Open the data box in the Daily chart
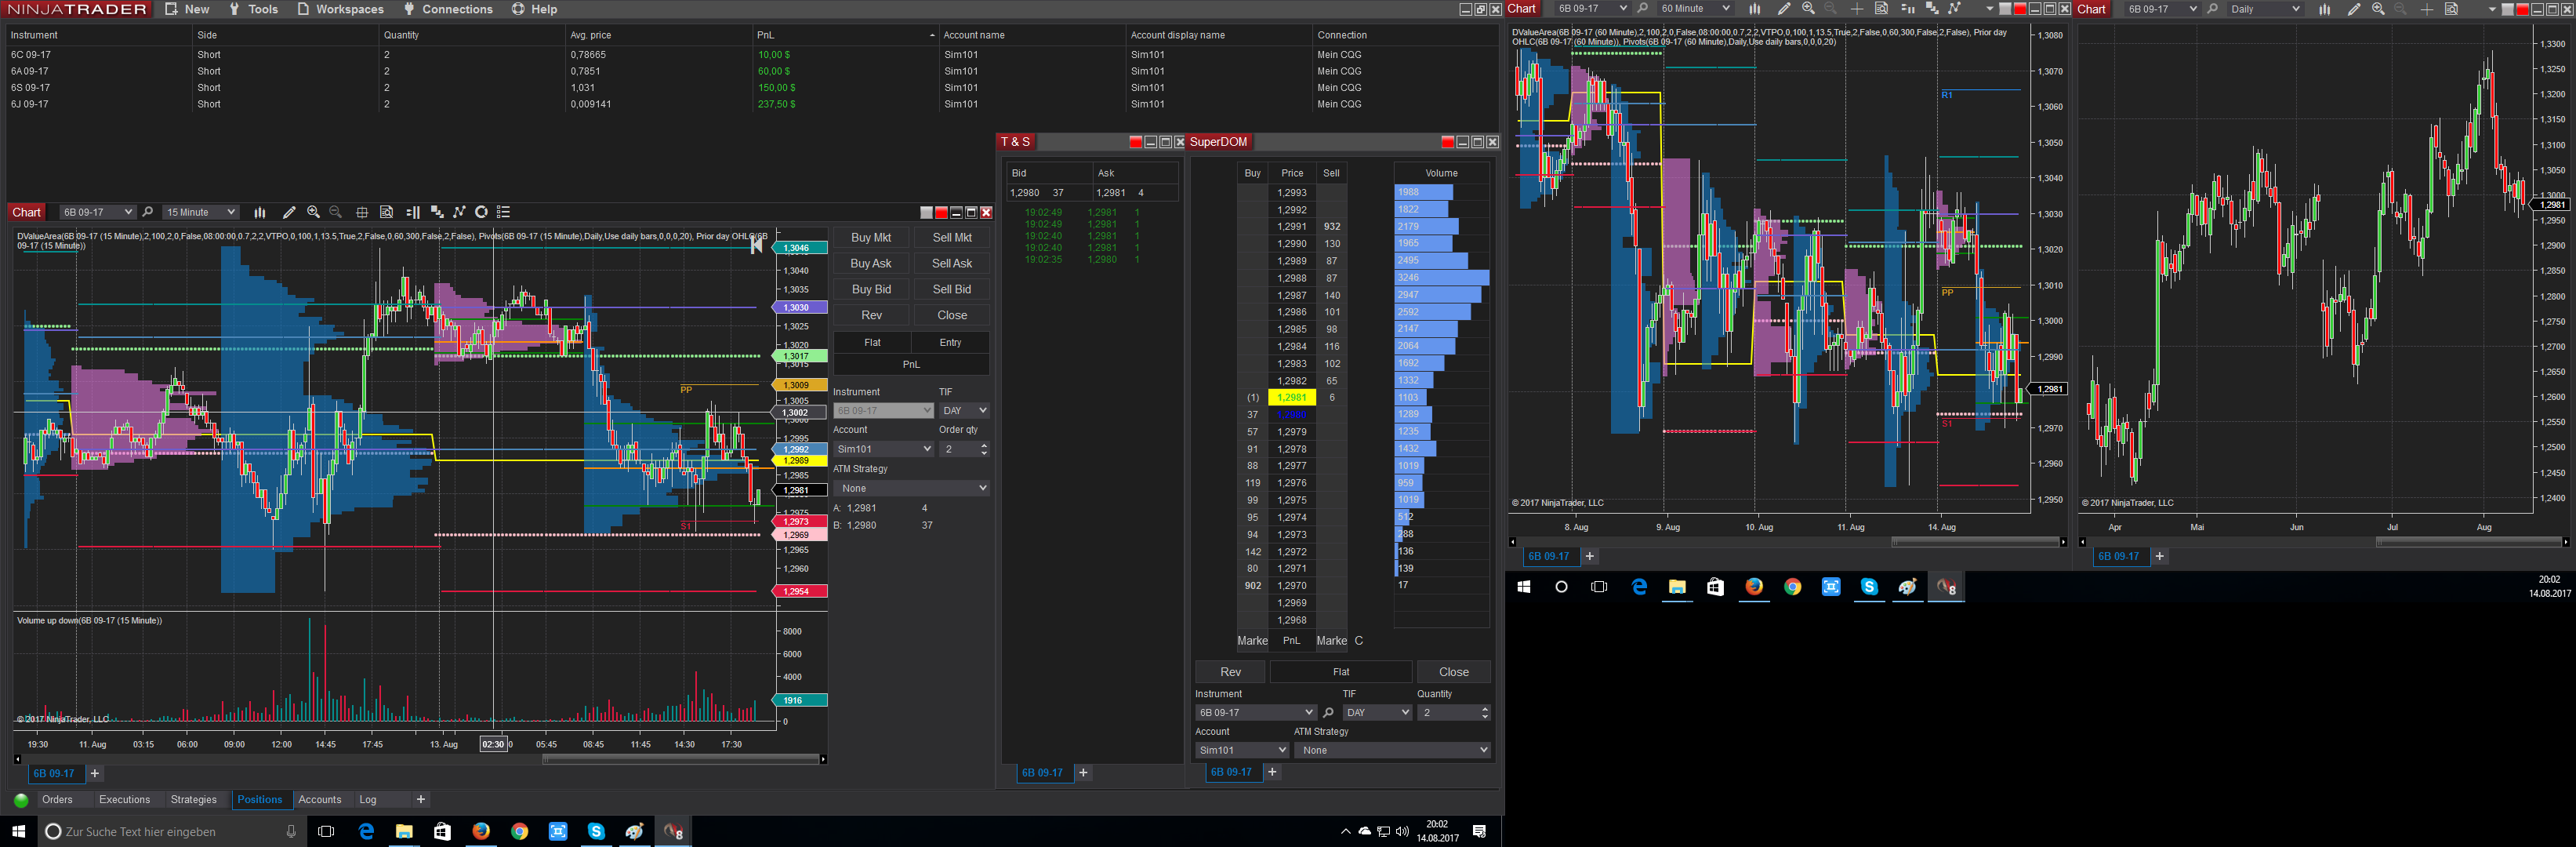This screenshot has height=847, width=2576. point(2451,9)
